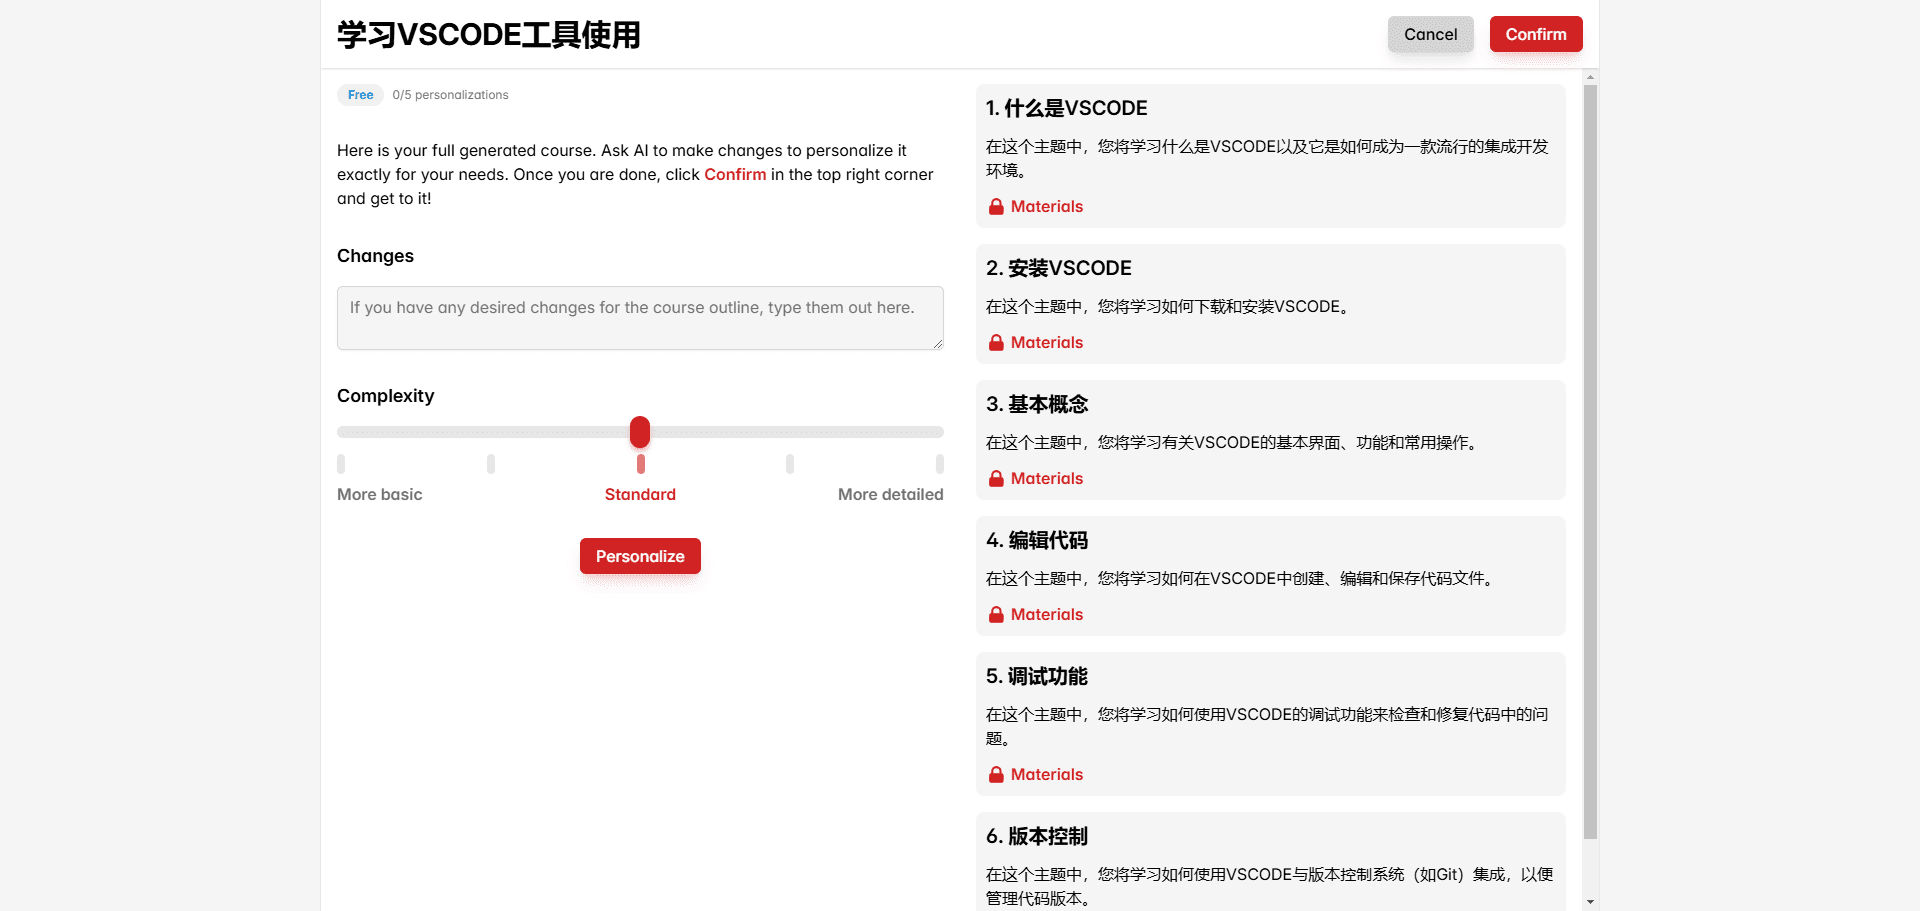Click the heading 2. 安装VSCODE
The width and height of the screenshot is (1920, 911).
pyautogui.click(x=1058, y=268)
